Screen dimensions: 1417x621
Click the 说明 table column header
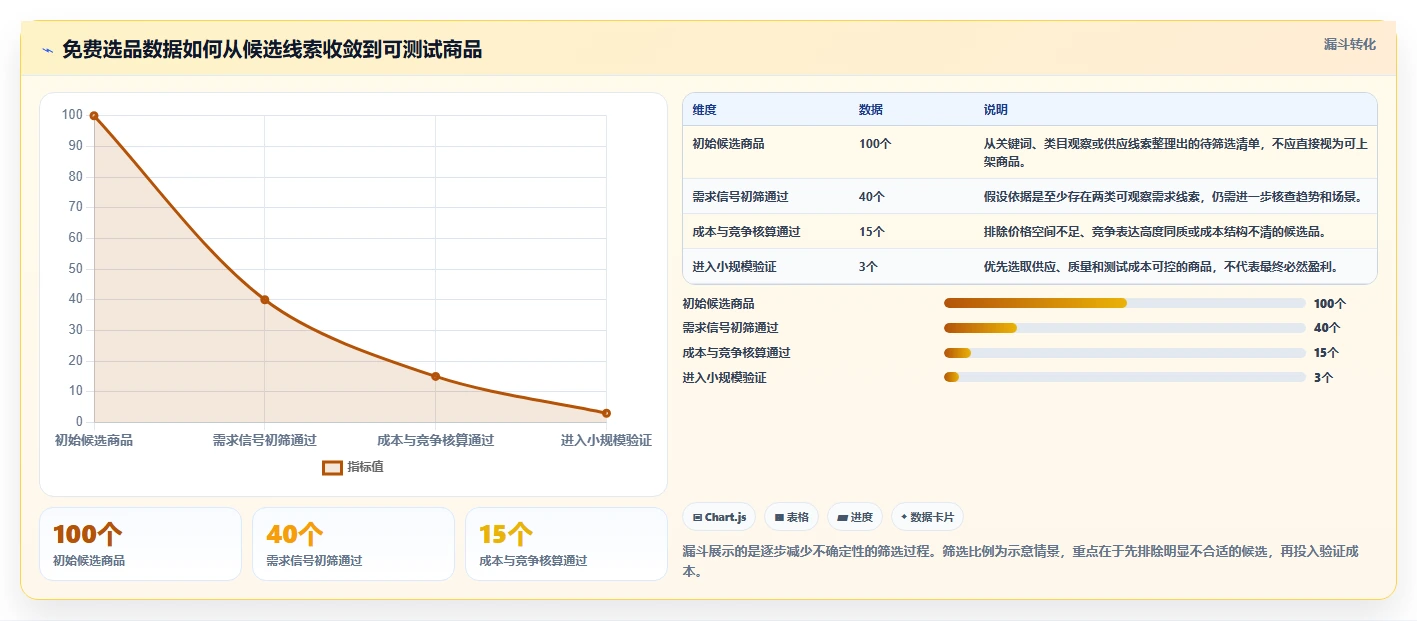coord(996,110)
